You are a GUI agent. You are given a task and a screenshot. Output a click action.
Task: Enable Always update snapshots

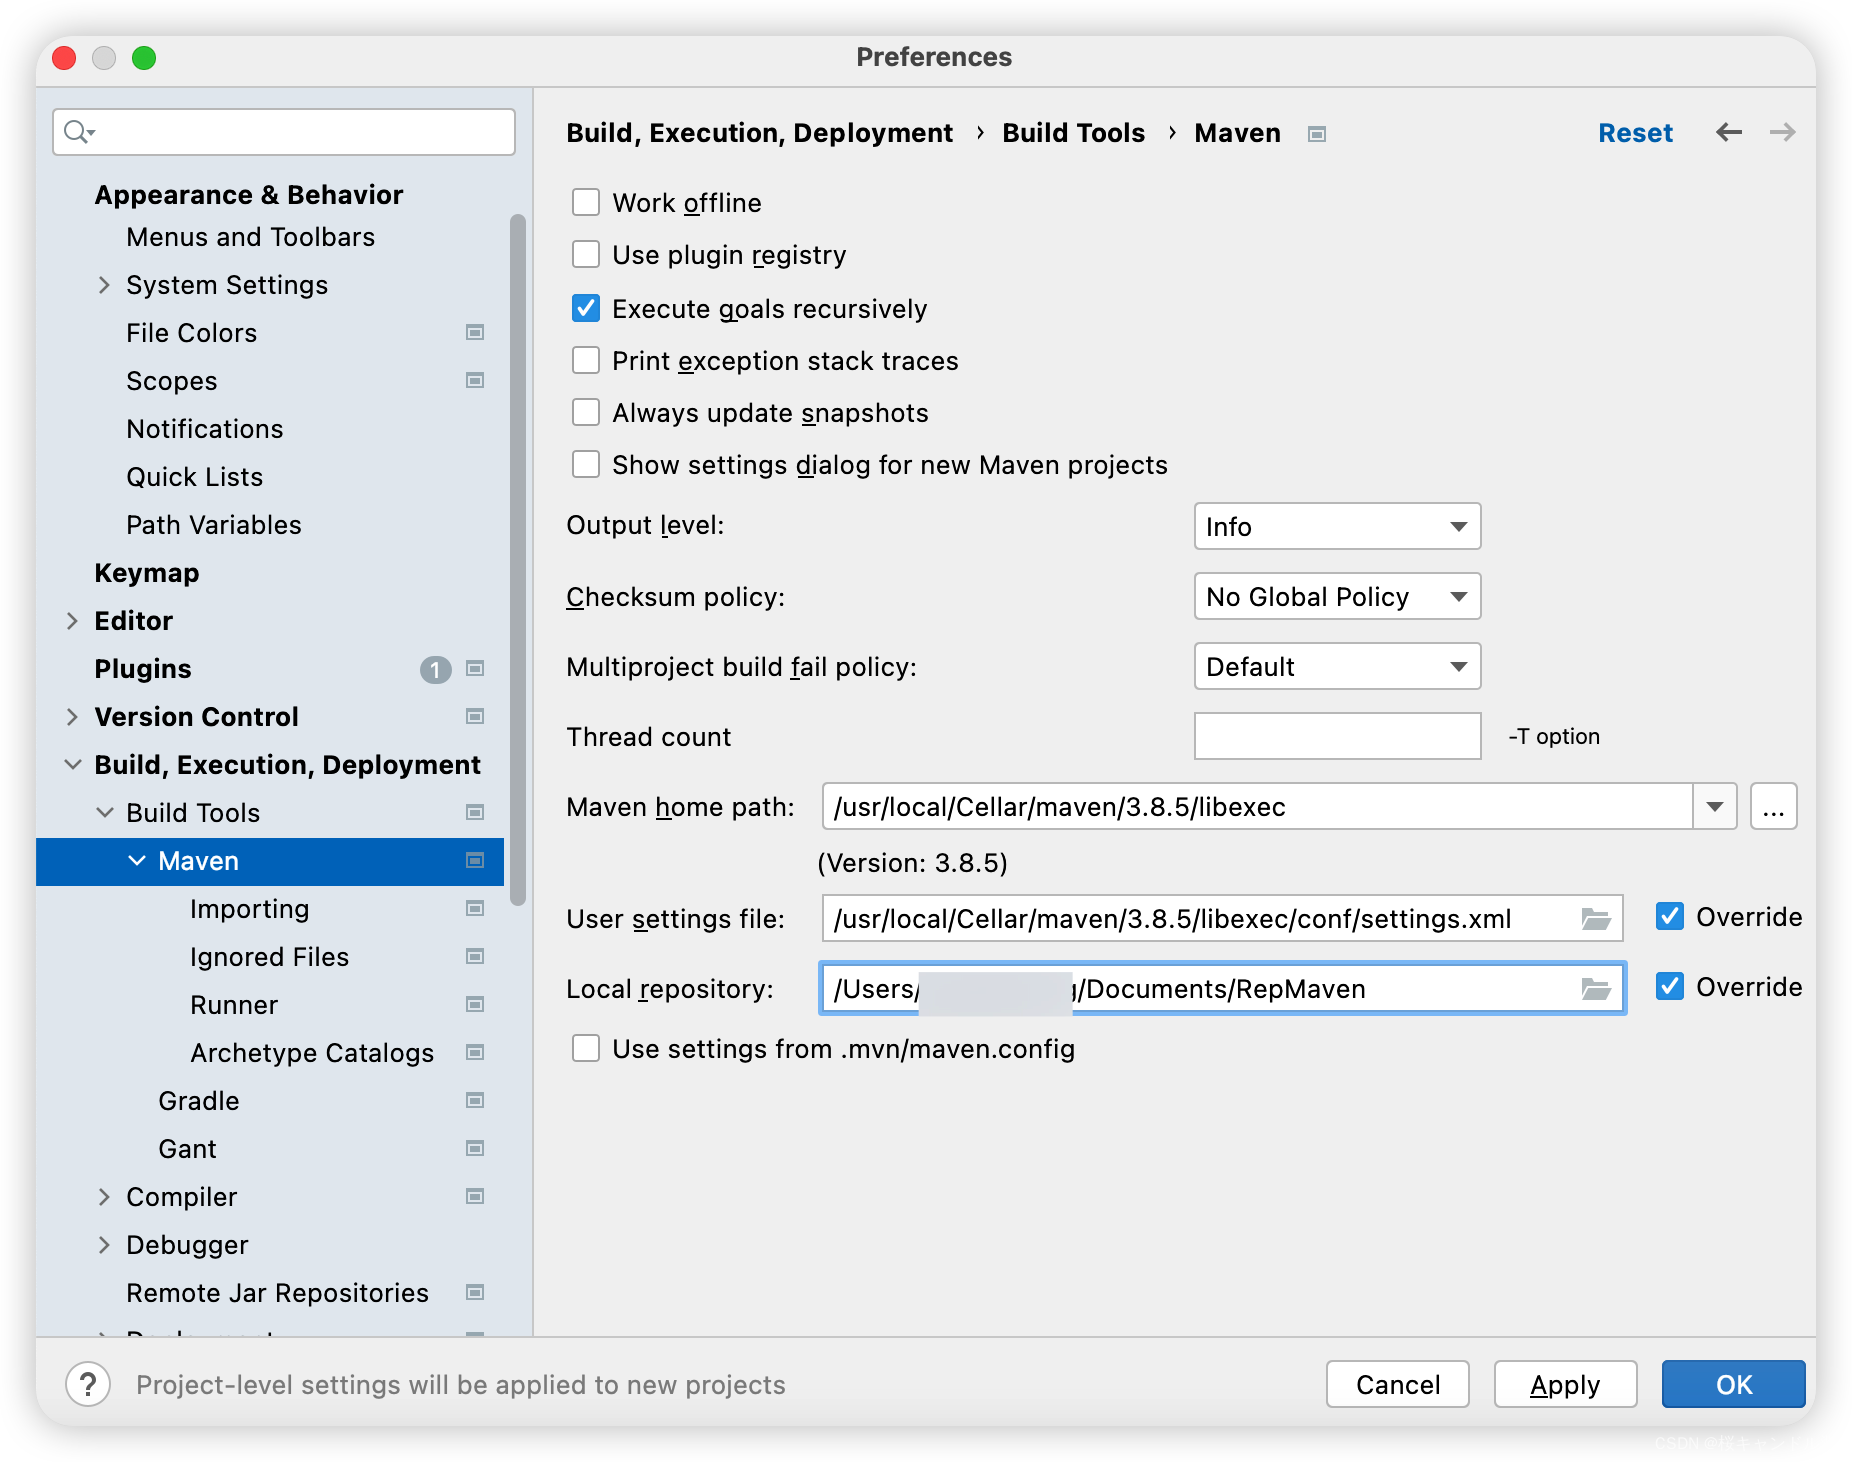click(x=586, y=412)
